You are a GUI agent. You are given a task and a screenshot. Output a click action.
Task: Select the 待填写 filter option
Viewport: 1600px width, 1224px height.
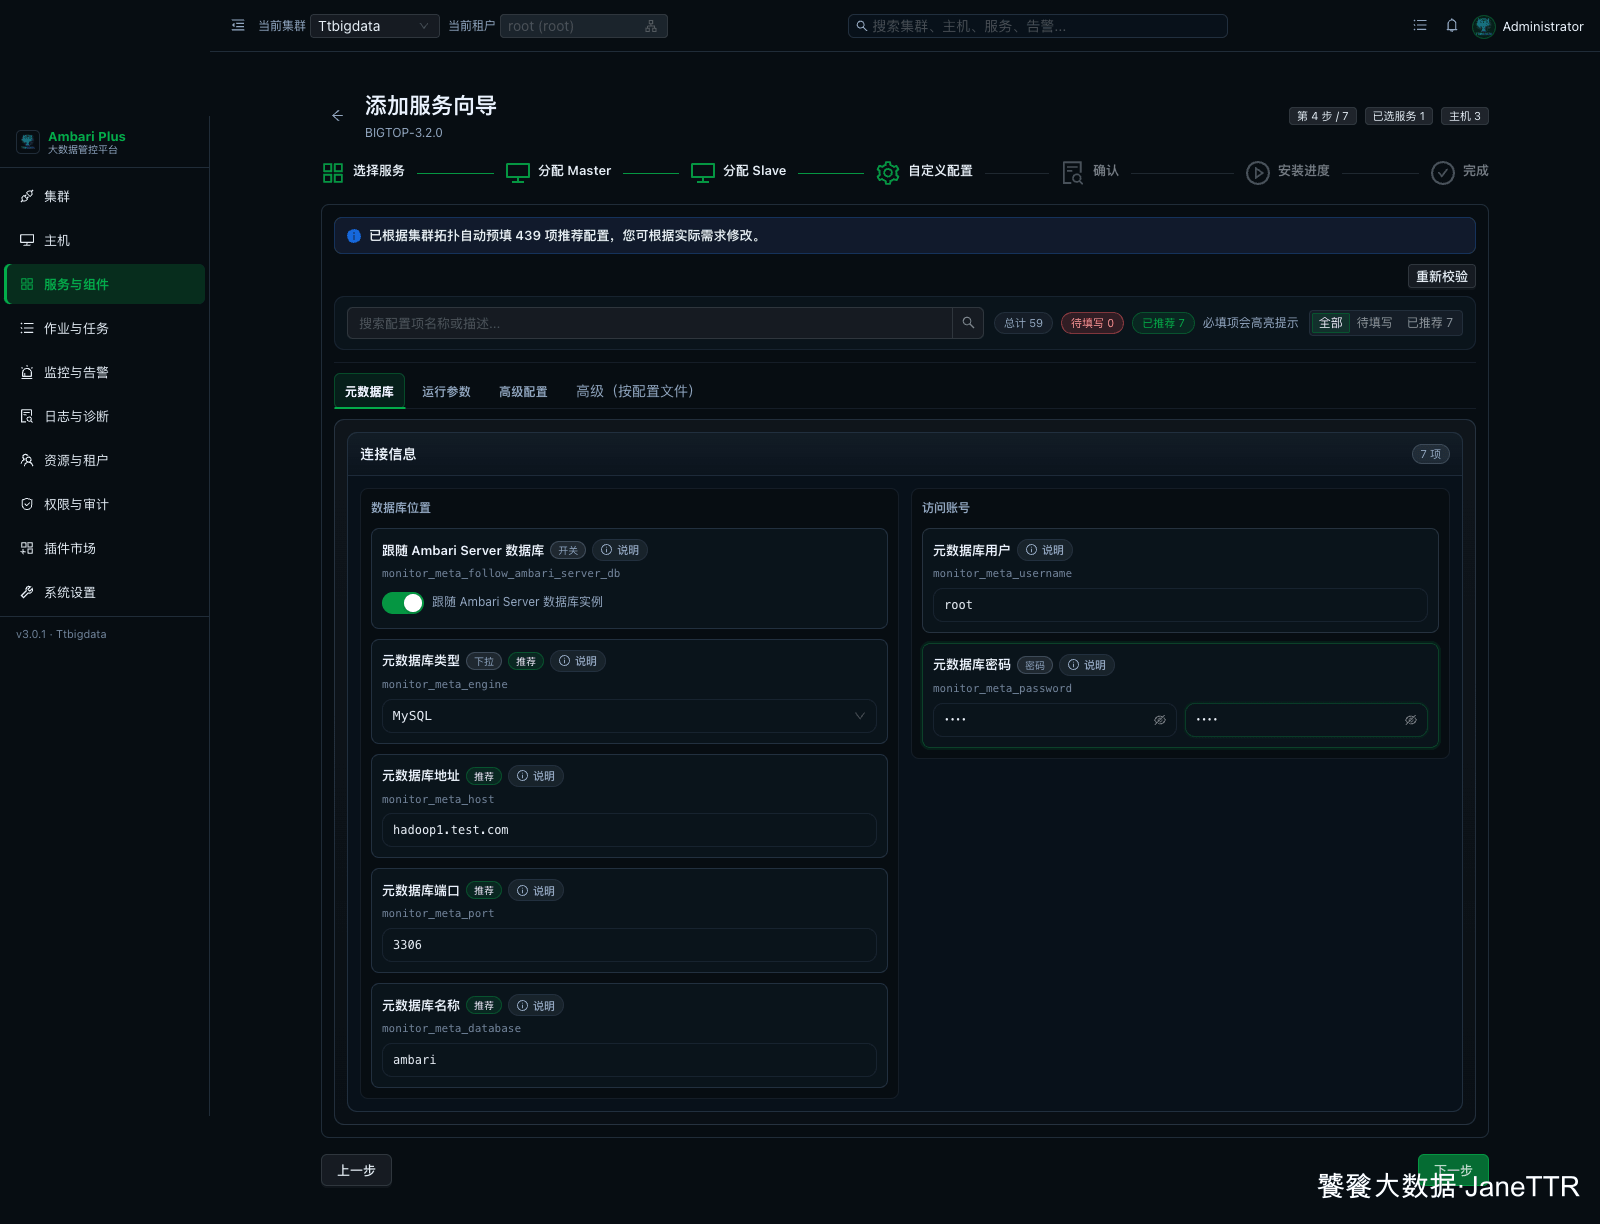(x=1374, y=323)
